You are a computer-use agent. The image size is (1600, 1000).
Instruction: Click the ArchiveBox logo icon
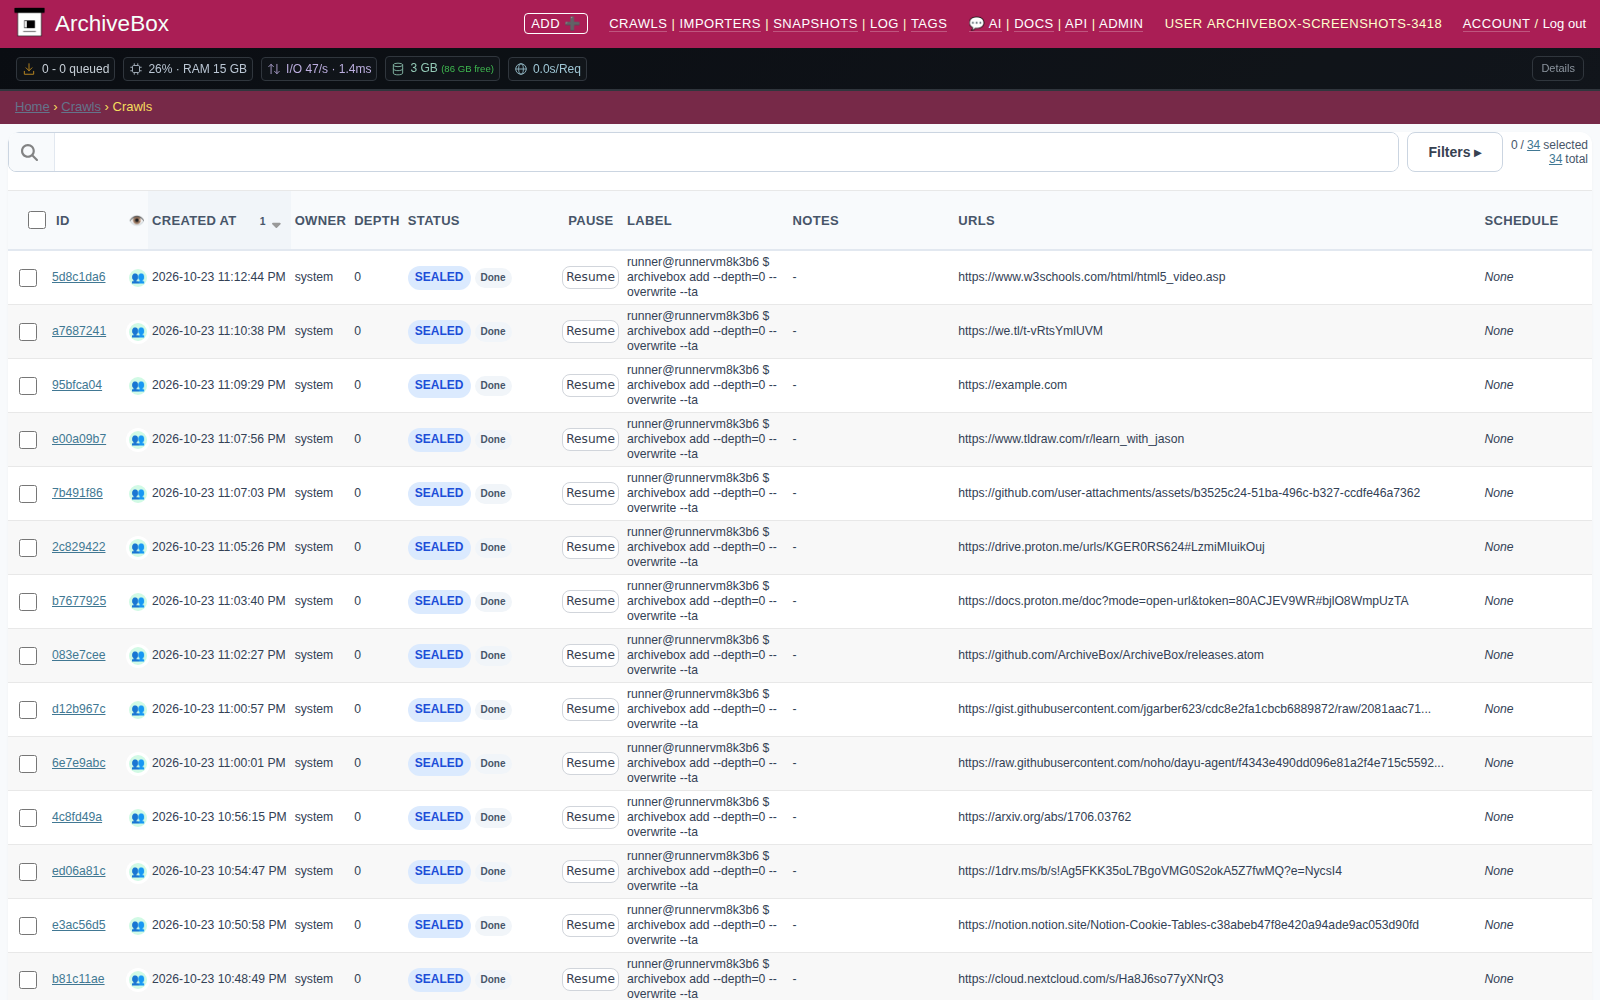(30, 23)
